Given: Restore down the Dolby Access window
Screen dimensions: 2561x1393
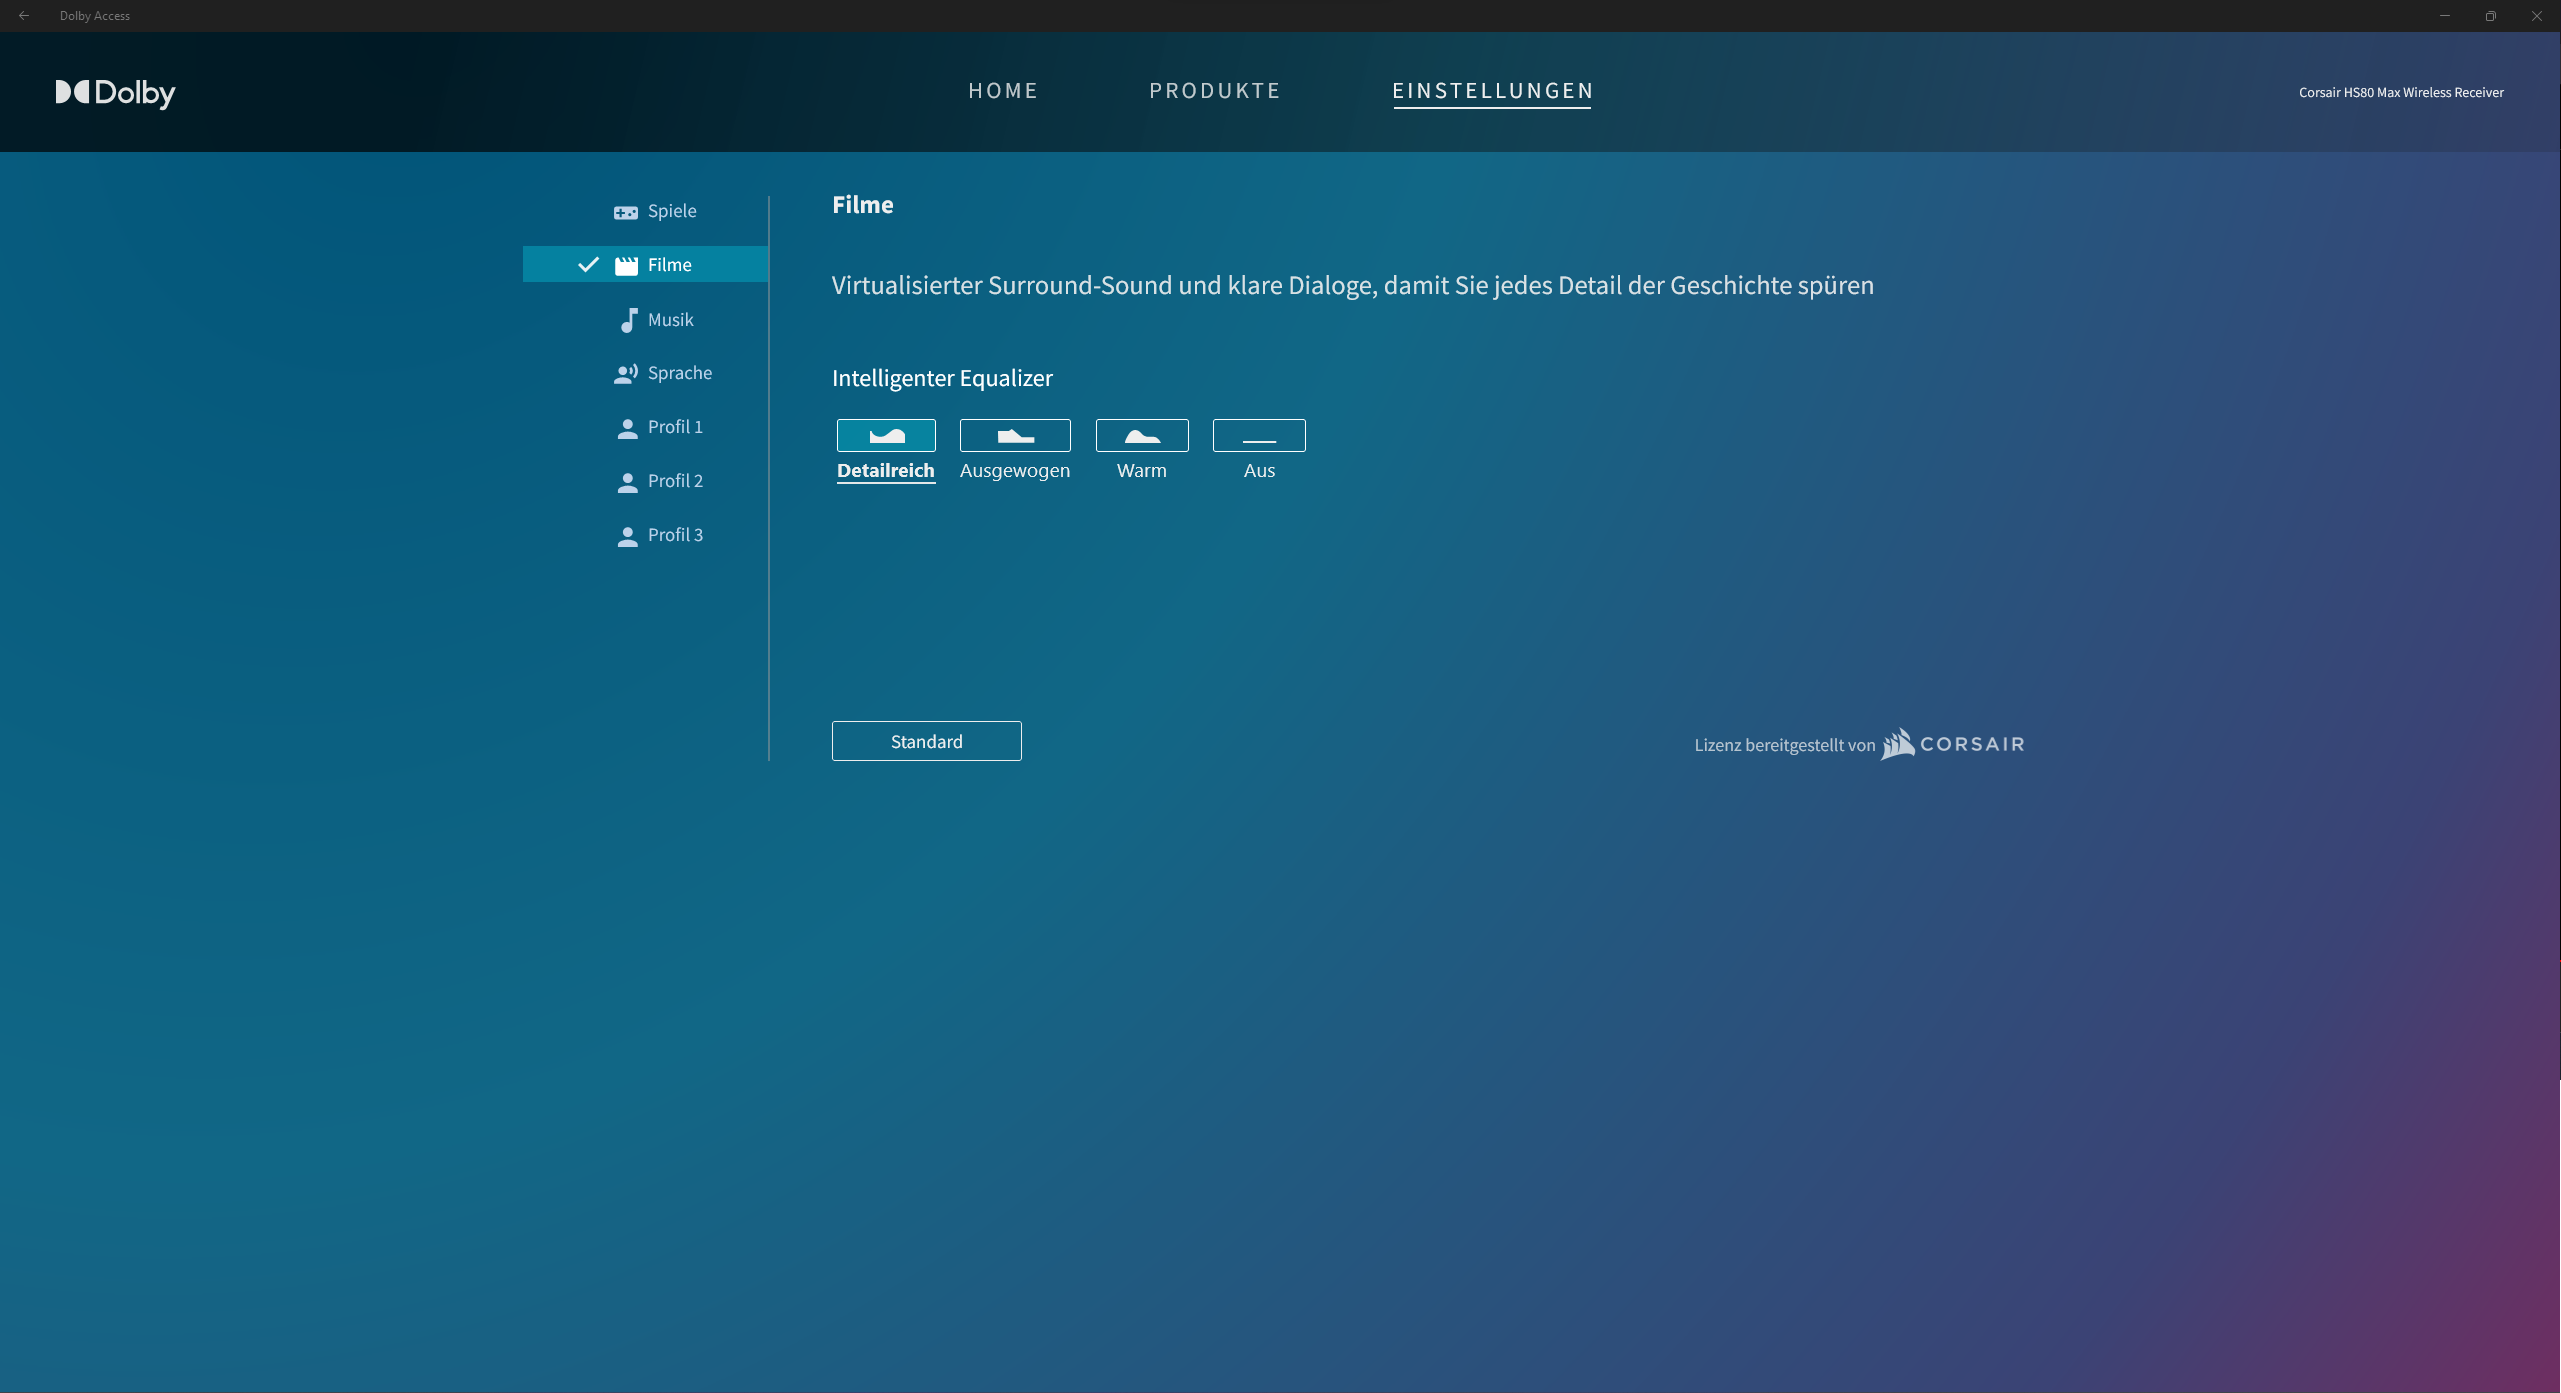Looking at the screenshot, I should (x=2490, y=16).
